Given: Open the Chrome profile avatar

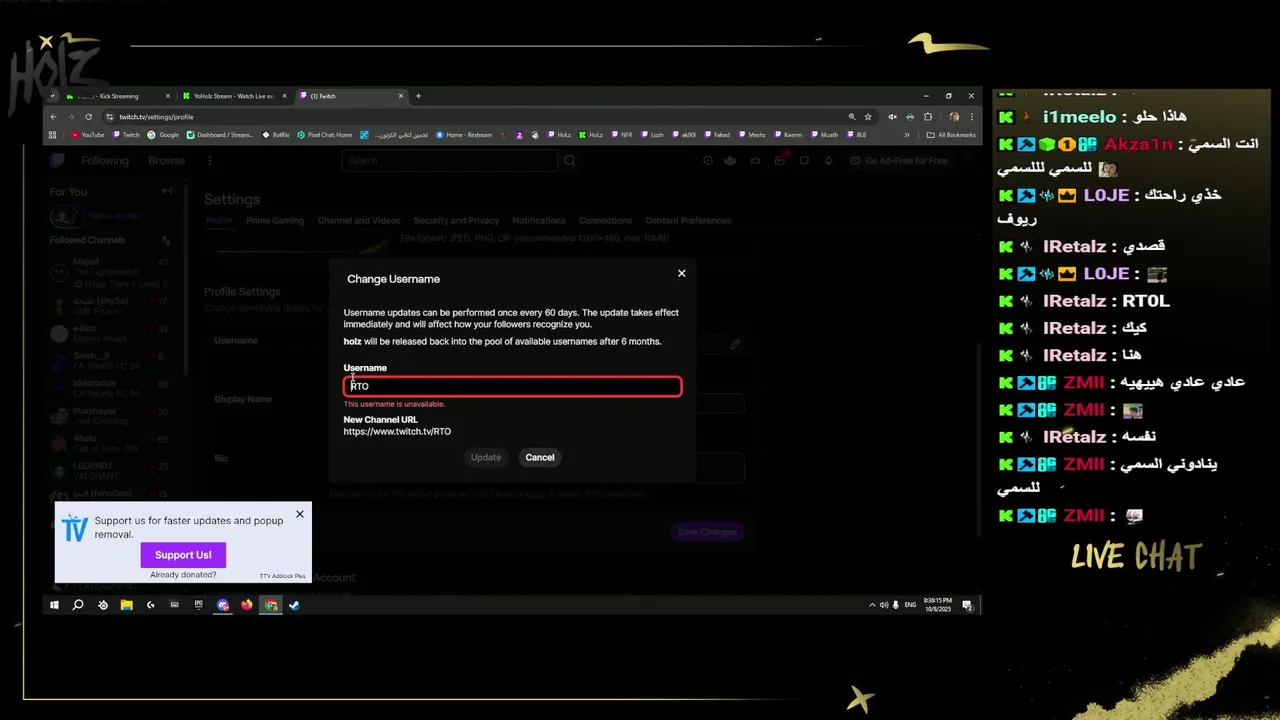Looking at the screenshot, I should (x=954, y=116).
